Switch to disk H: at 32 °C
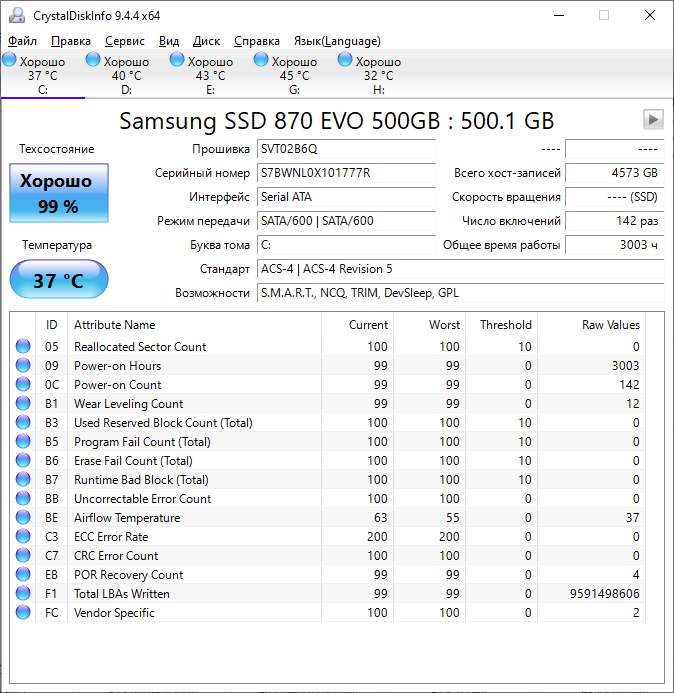674x693 pixels. [378, 74]
